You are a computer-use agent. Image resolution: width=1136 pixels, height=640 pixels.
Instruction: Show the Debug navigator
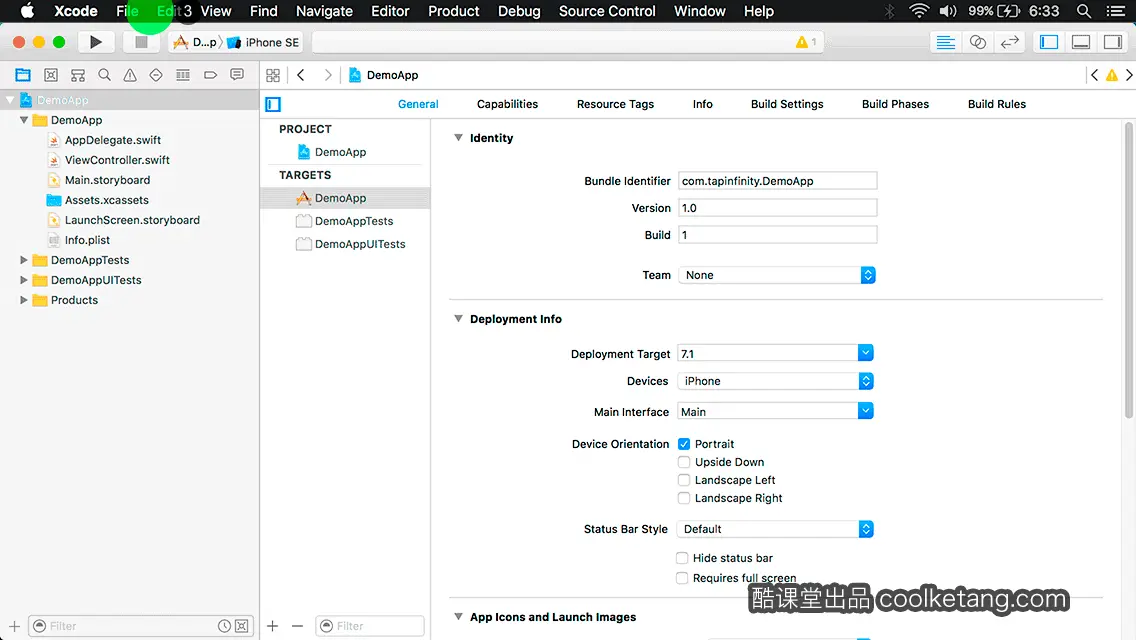[183, 75]
